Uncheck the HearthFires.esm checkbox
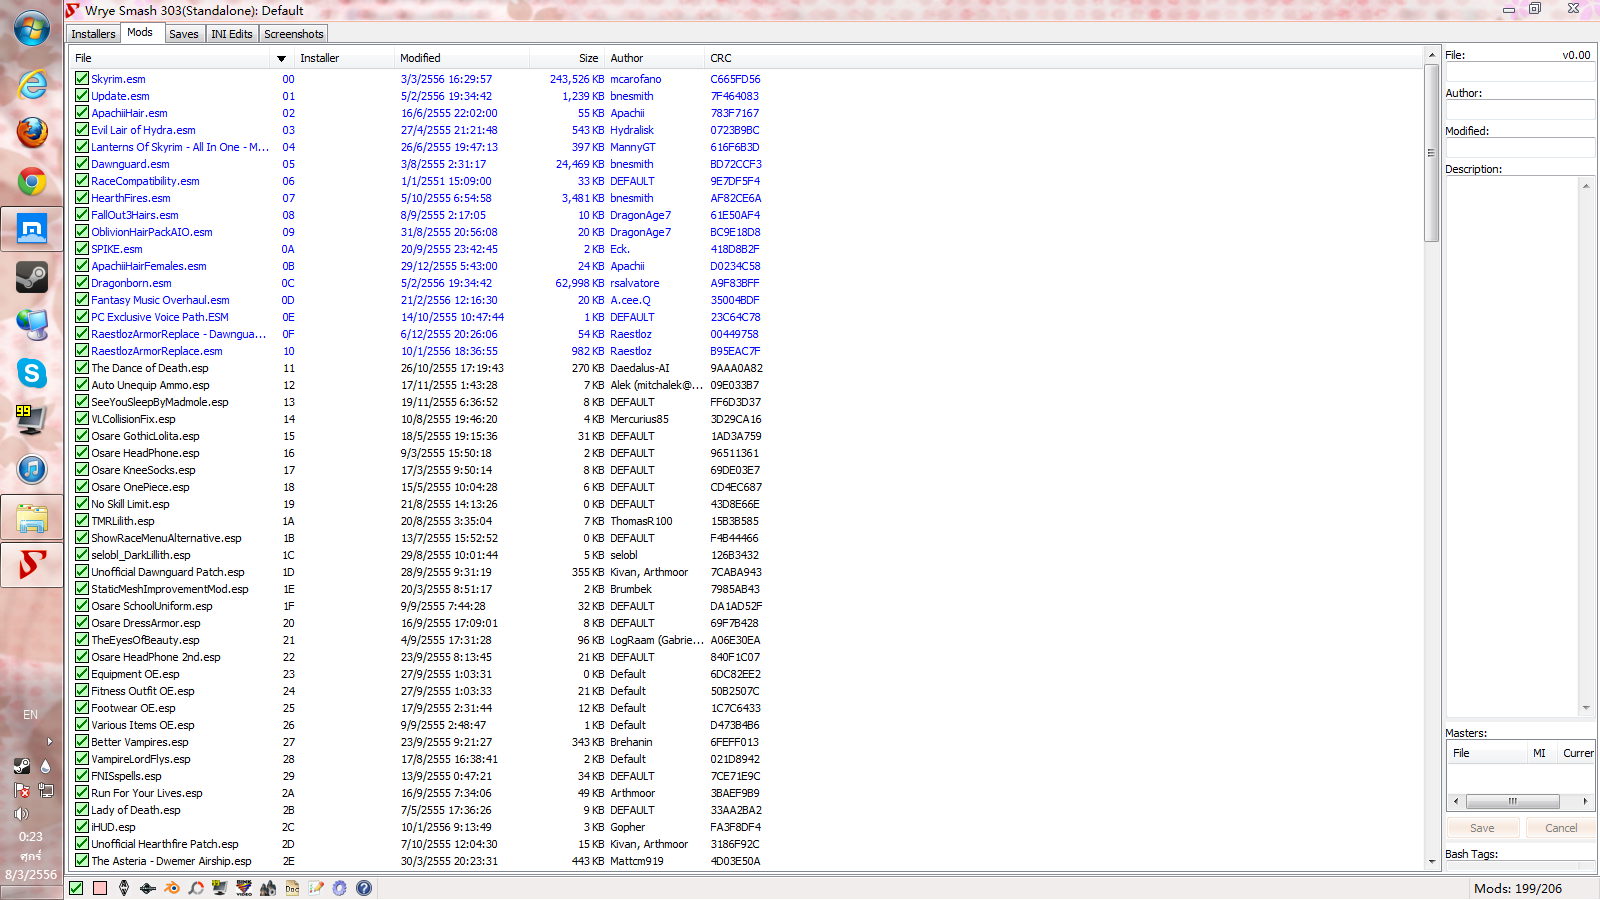The width and height of the screenshot is (1600, 900). (82, 197)
